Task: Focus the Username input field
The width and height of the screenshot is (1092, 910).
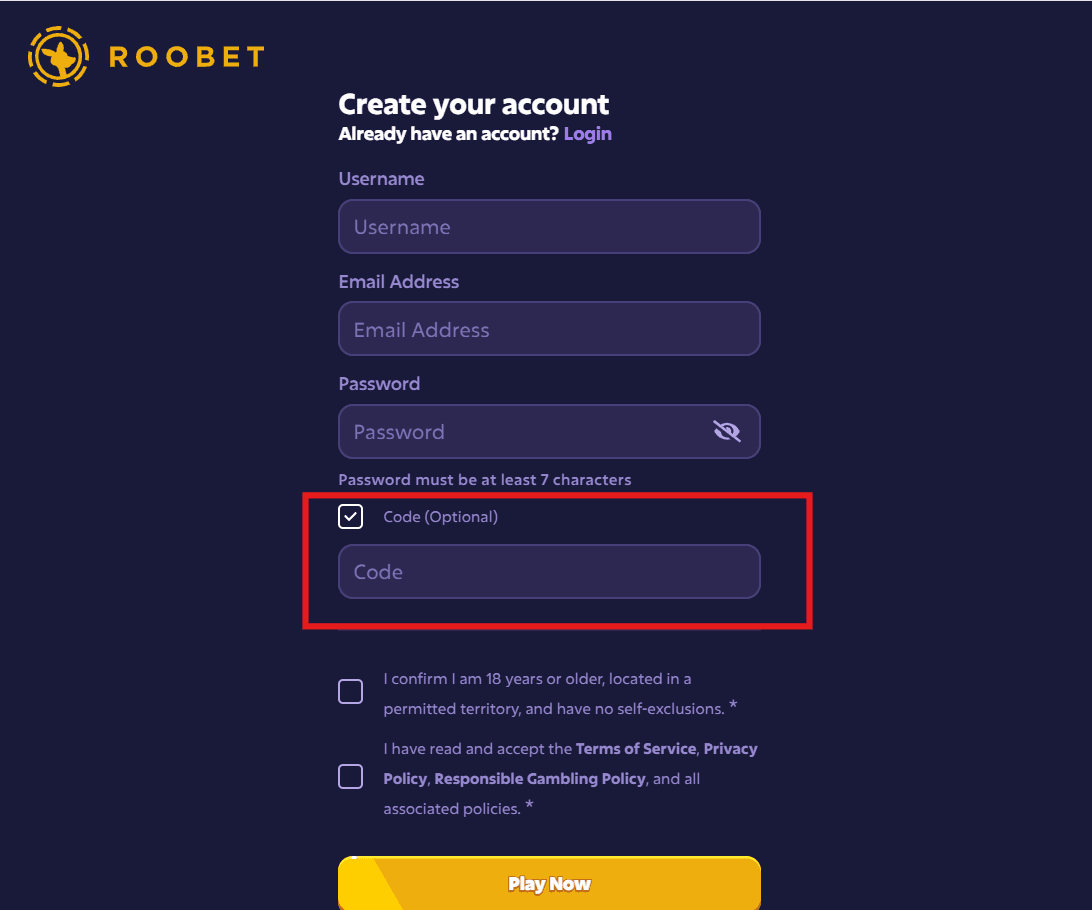Action: point(549,227)
